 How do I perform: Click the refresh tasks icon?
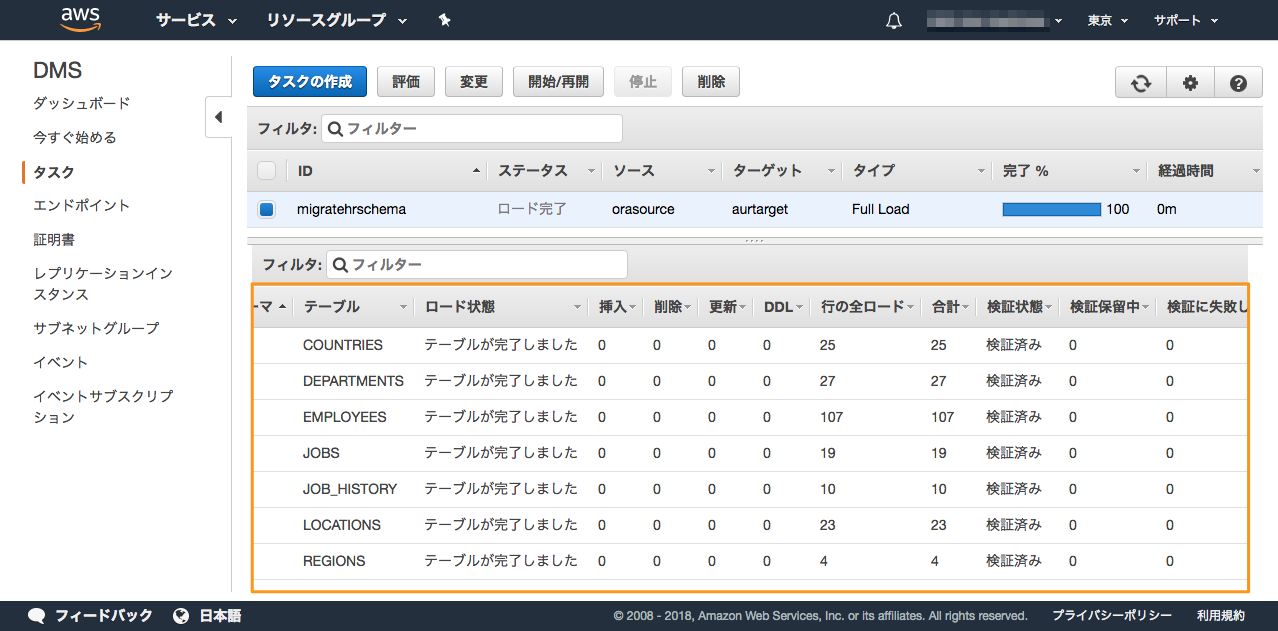[1141, 83]
